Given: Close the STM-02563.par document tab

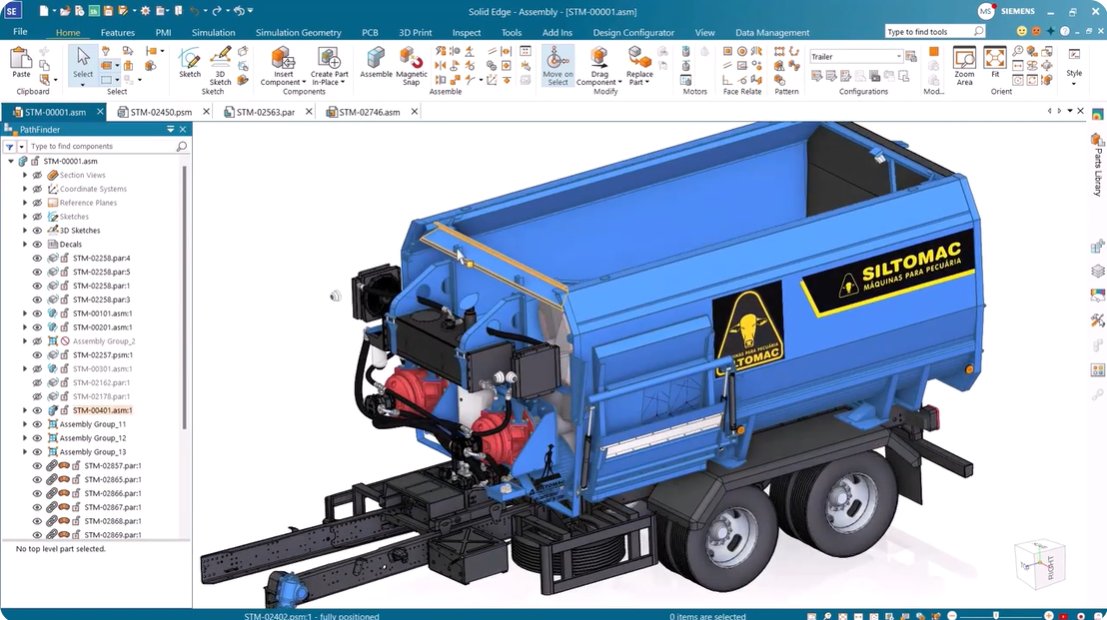Looking at the screenshot, I should point(309,112).
